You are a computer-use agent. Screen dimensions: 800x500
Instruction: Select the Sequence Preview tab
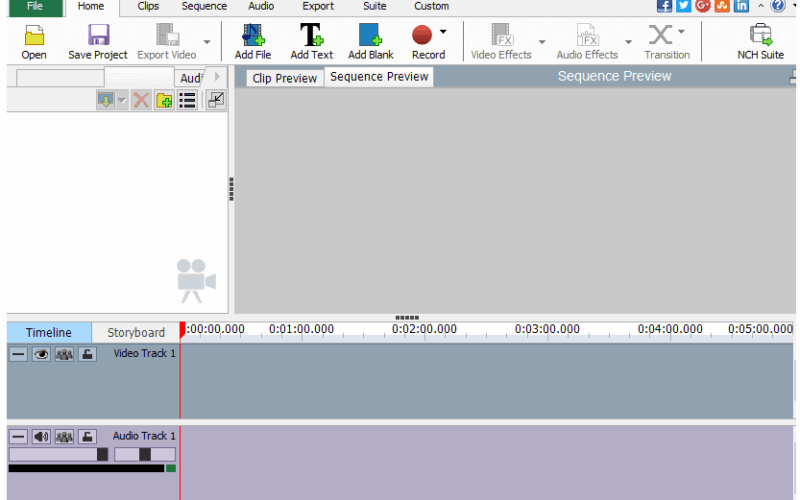pyautogui.click(x=379, y=77)
